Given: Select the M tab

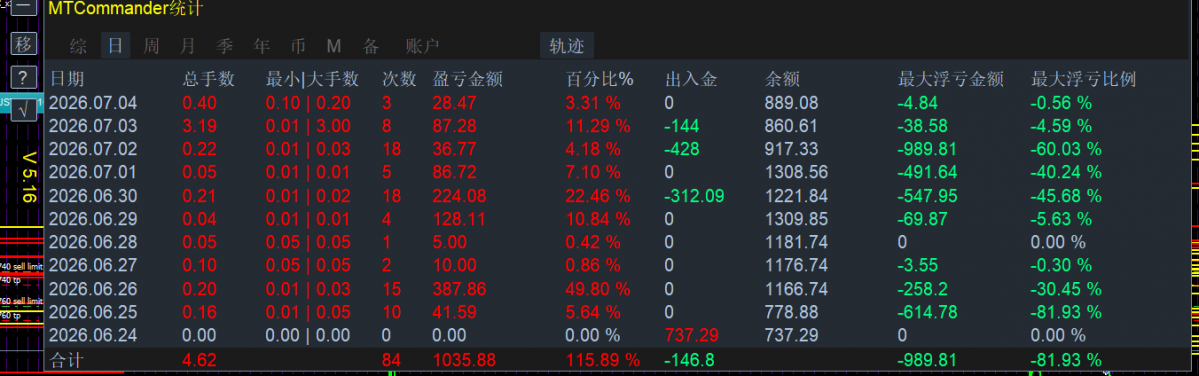Looking at the screenshot, I should (333, 46).
